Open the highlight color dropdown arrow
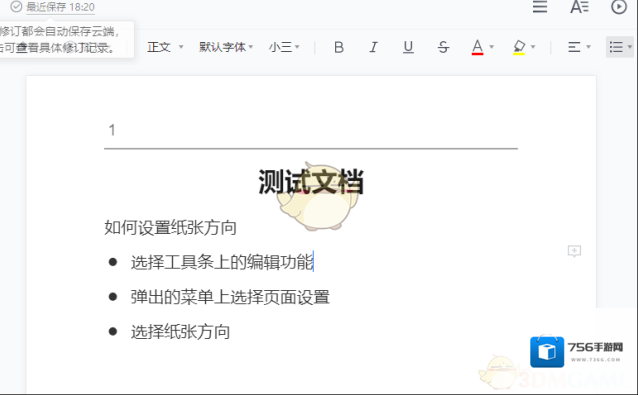638x395 pixels. (533, 47)
